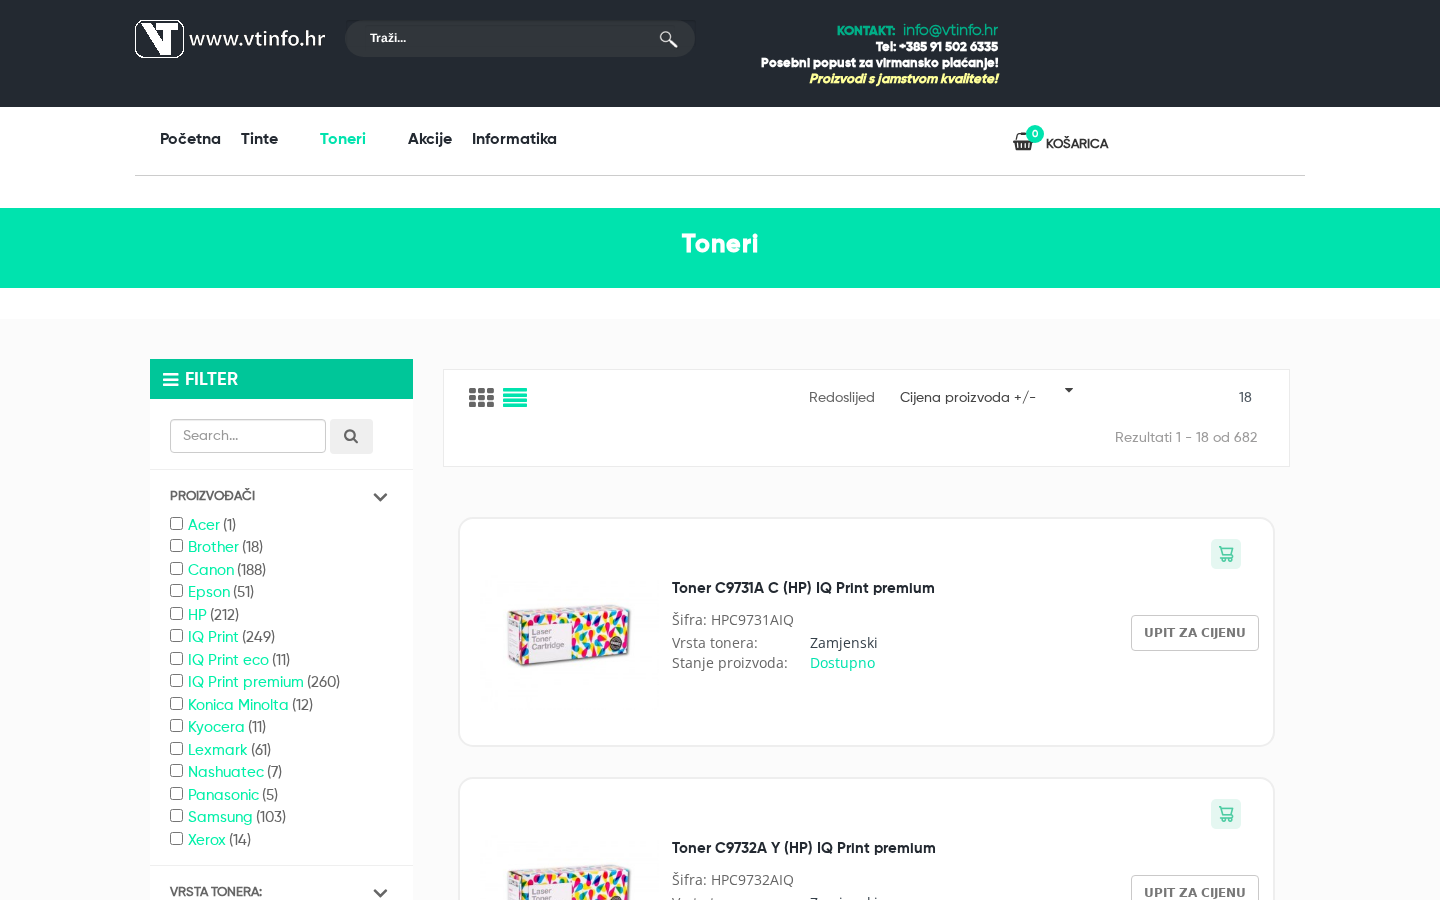Open the Toneri menu

pyautogui.click(x=343, y=139)
